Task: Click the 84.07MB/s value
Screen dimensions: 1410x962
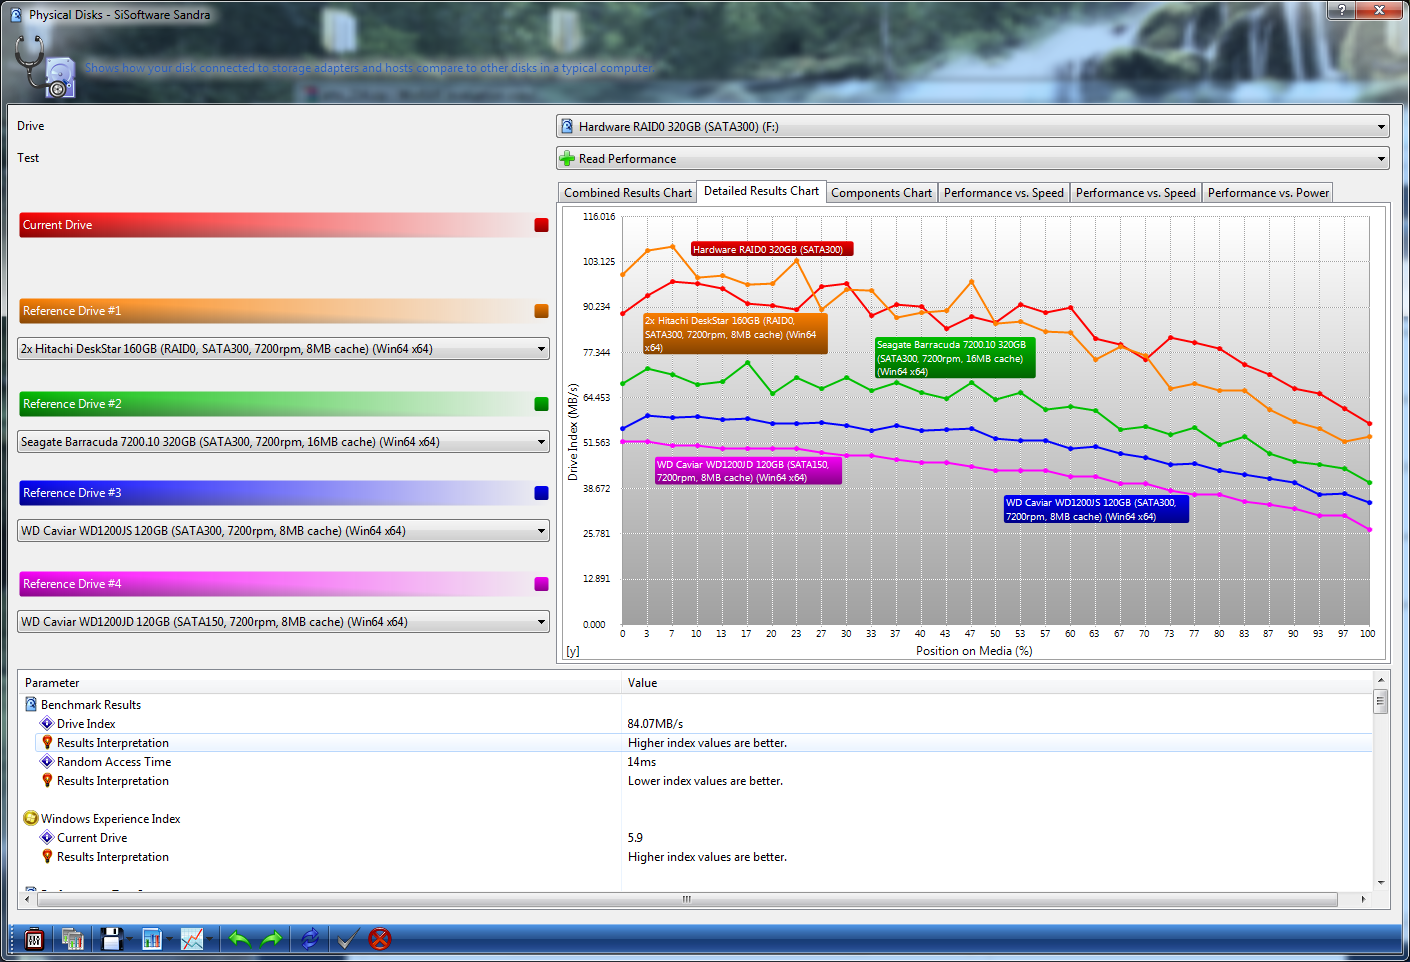Action: pyautogui.click(x=656, y=723)
